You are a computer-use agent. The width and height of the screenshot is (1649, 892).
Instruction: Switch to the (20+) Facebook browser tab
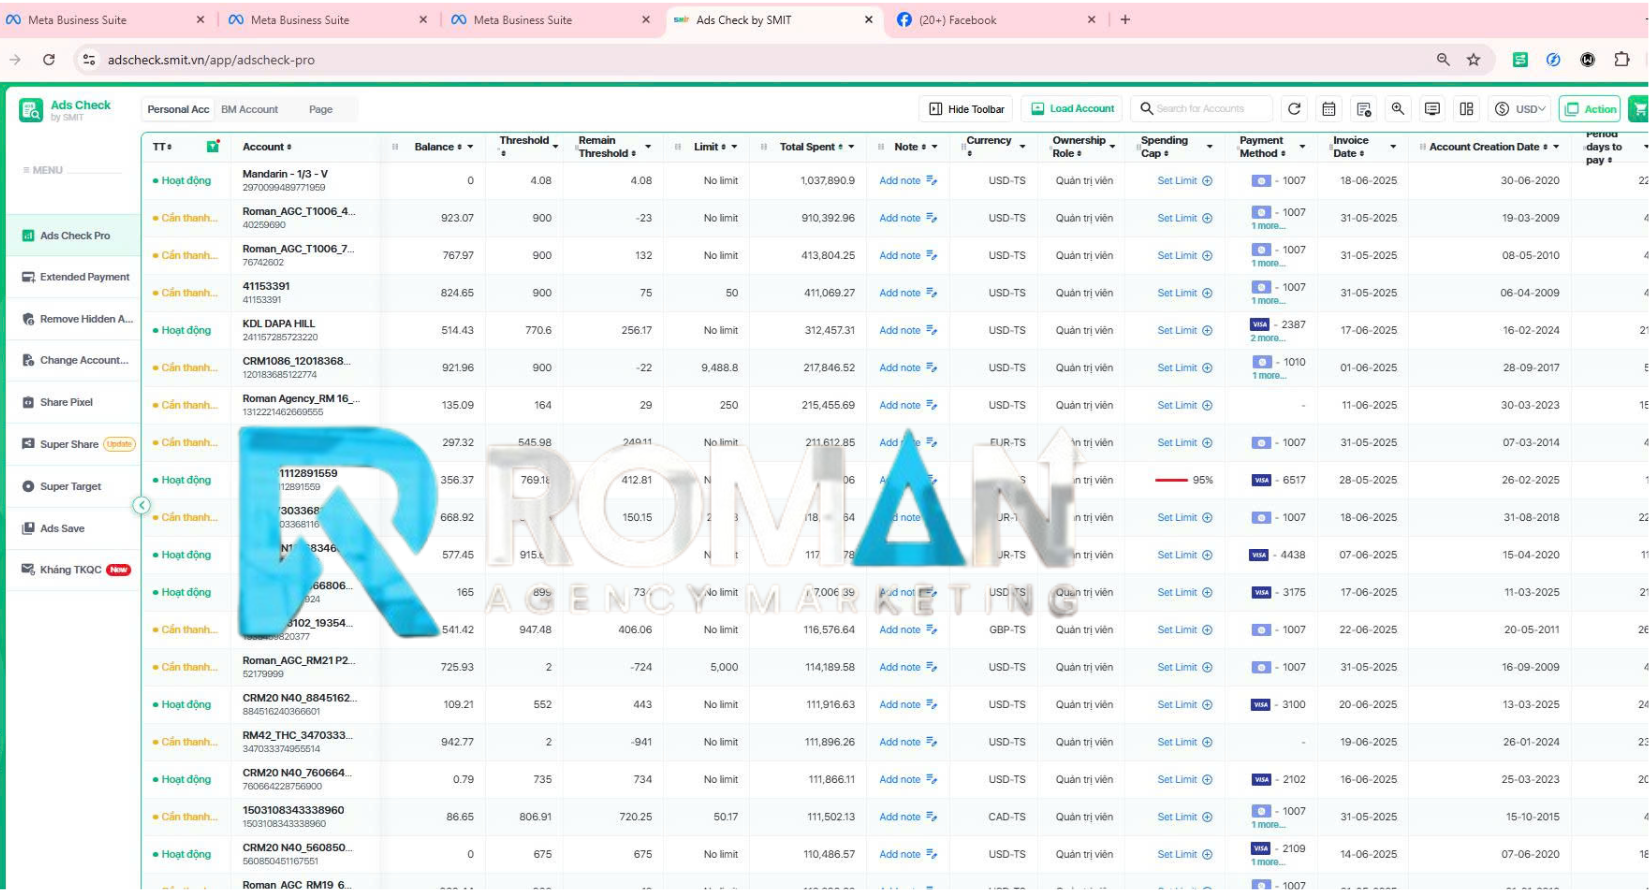[995, 19]
